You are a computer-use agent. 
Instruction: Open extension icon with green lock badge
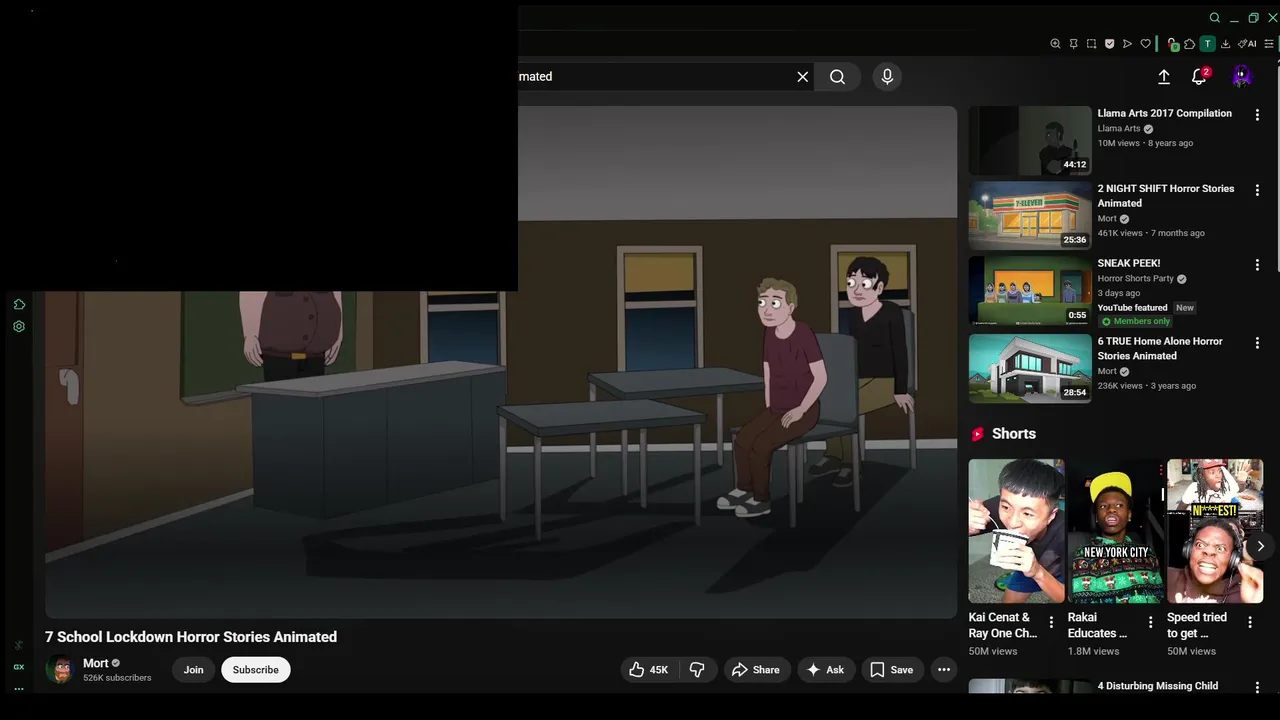click(1172, 44)
